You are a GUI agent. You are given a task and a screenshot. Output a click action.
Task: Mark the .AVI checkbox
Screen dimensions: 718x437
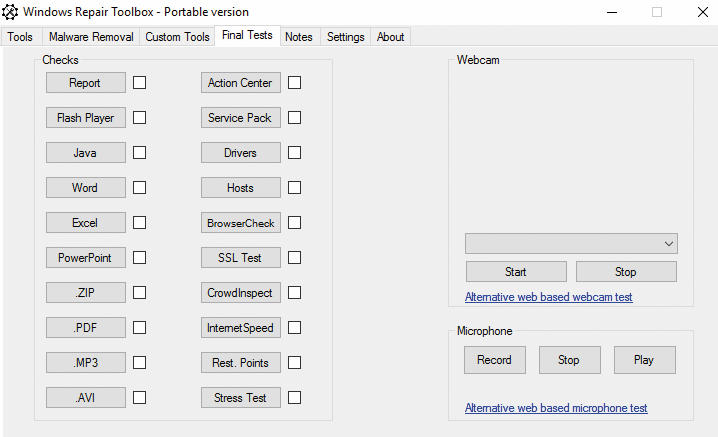[140, 398]
